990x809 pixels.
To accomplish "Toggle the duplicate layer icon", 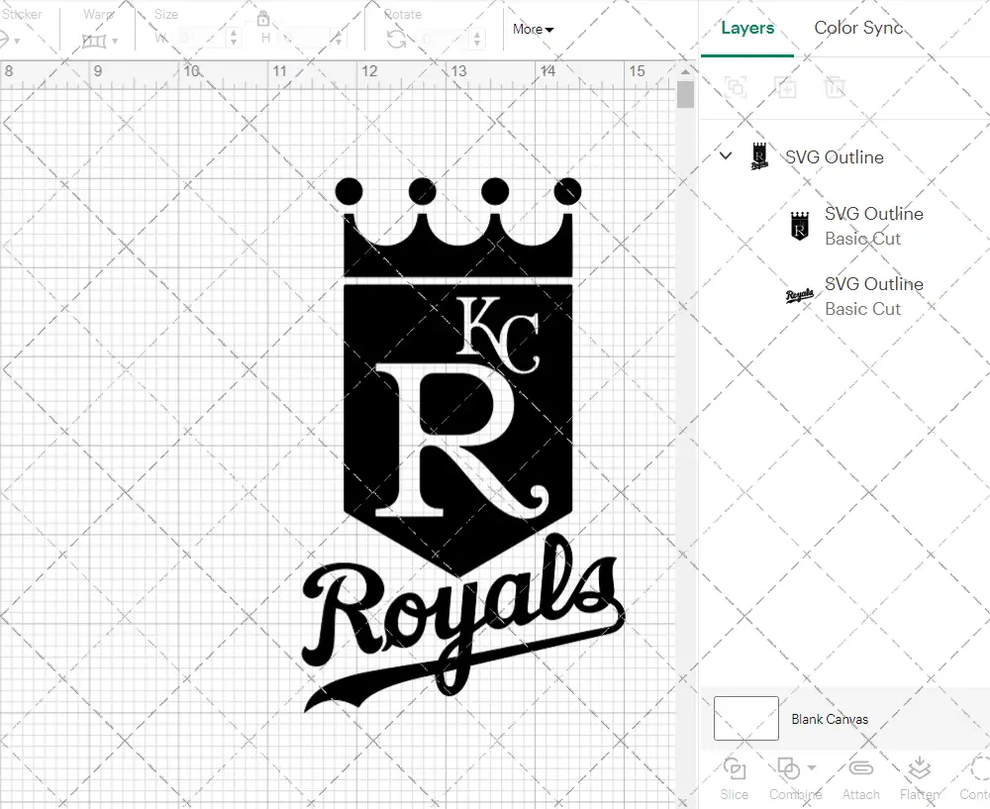I will point(786,87).
